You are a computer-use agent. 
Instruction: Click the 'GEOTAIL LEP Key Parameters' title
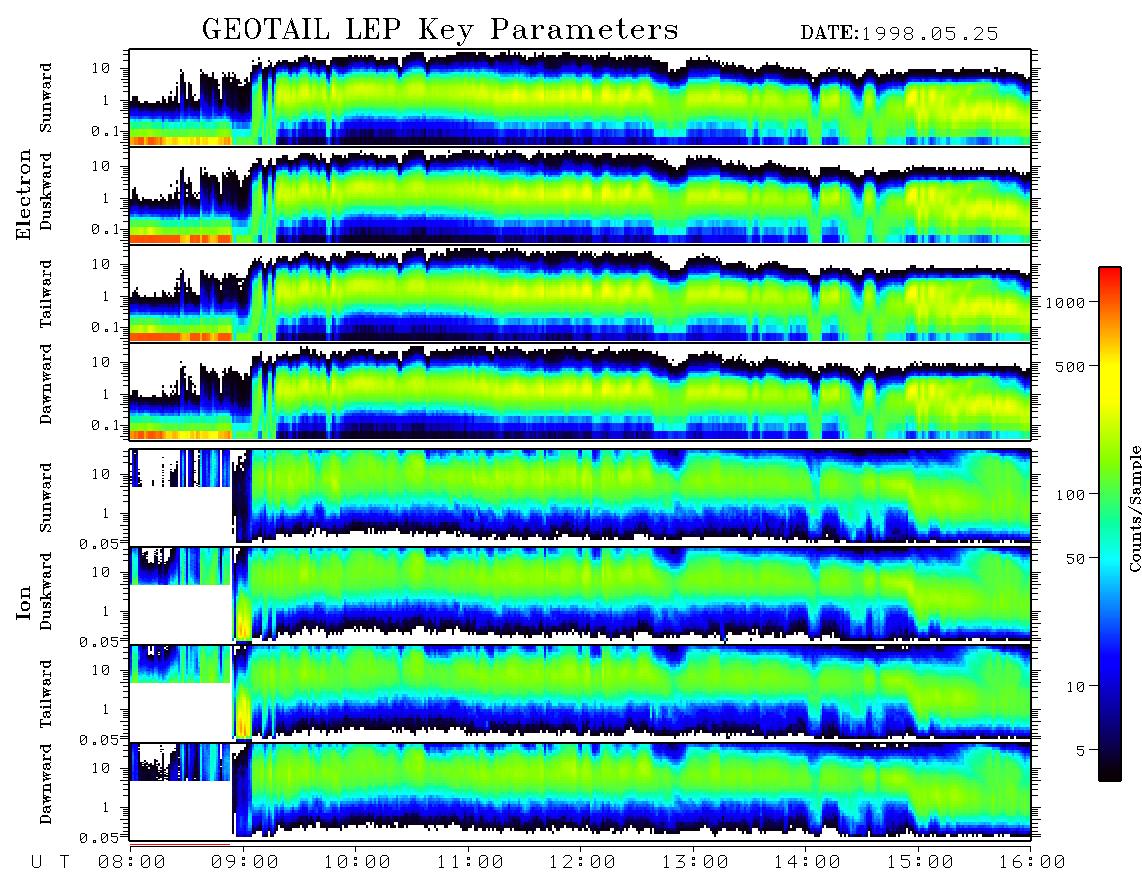tap(440, 30)
